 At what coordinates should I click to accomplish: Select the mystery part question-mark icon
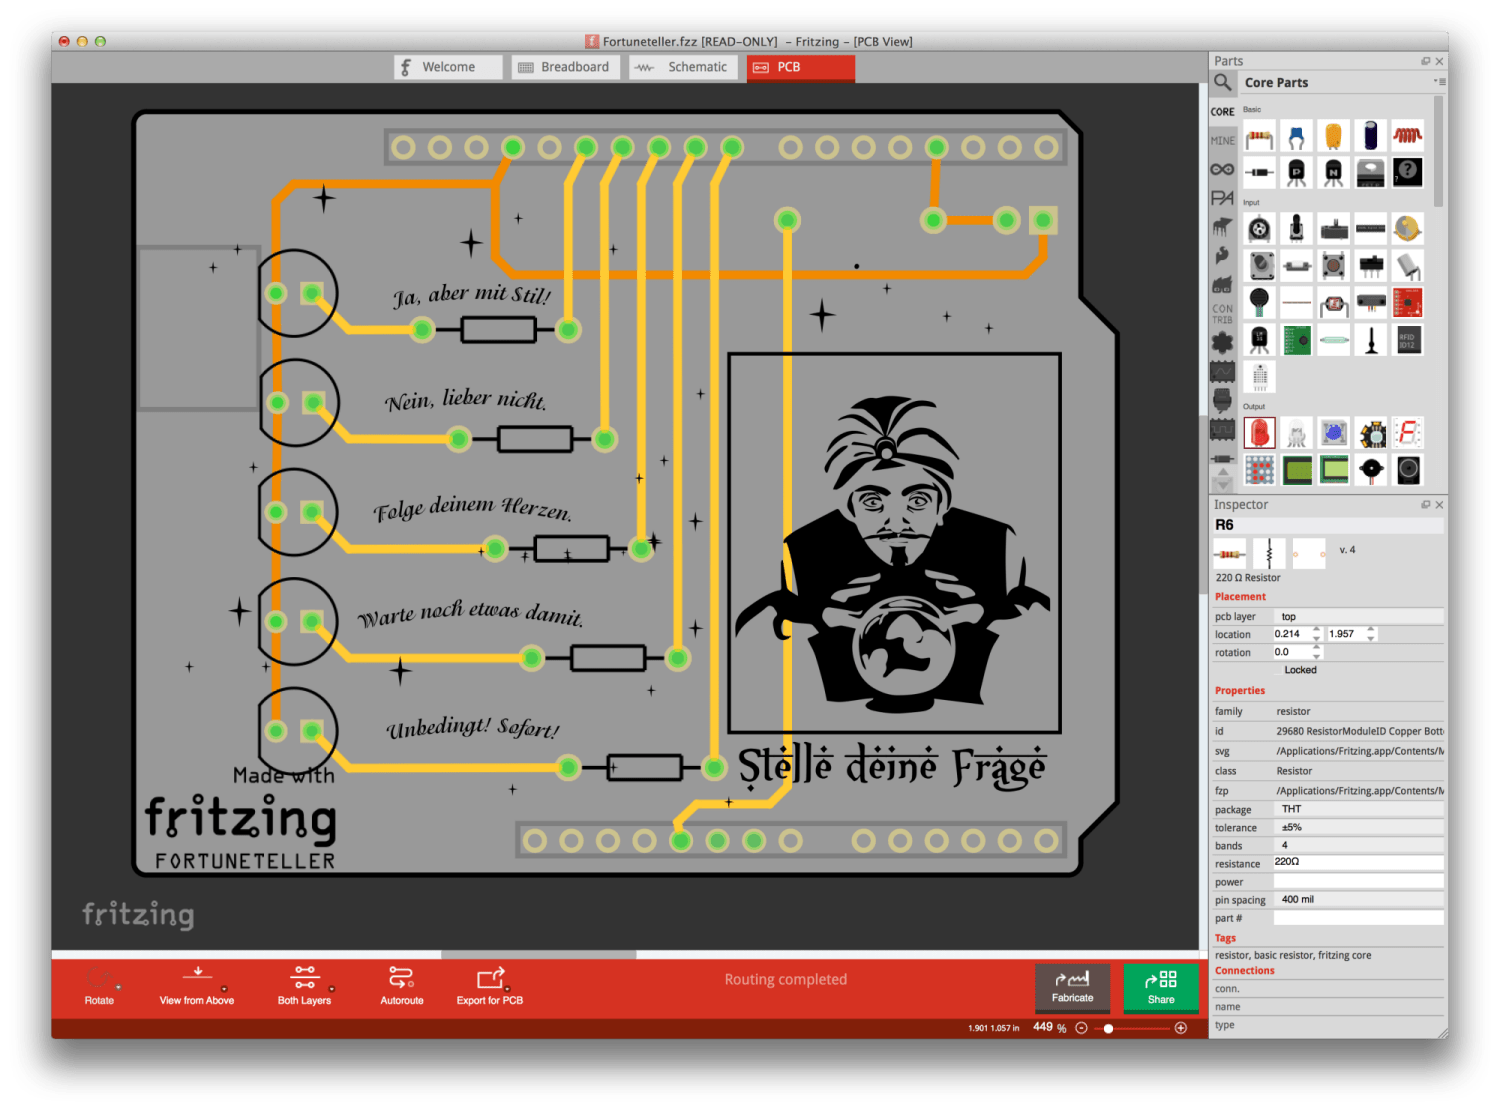pyautogui.click(x=1408, y=172)
